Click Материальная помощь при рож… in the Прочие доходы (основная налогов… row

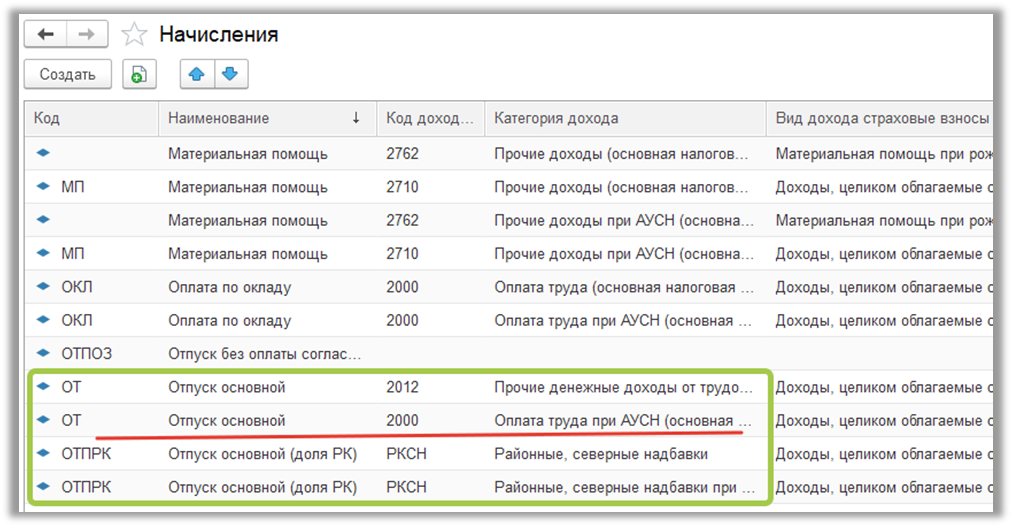coord(884,154)
